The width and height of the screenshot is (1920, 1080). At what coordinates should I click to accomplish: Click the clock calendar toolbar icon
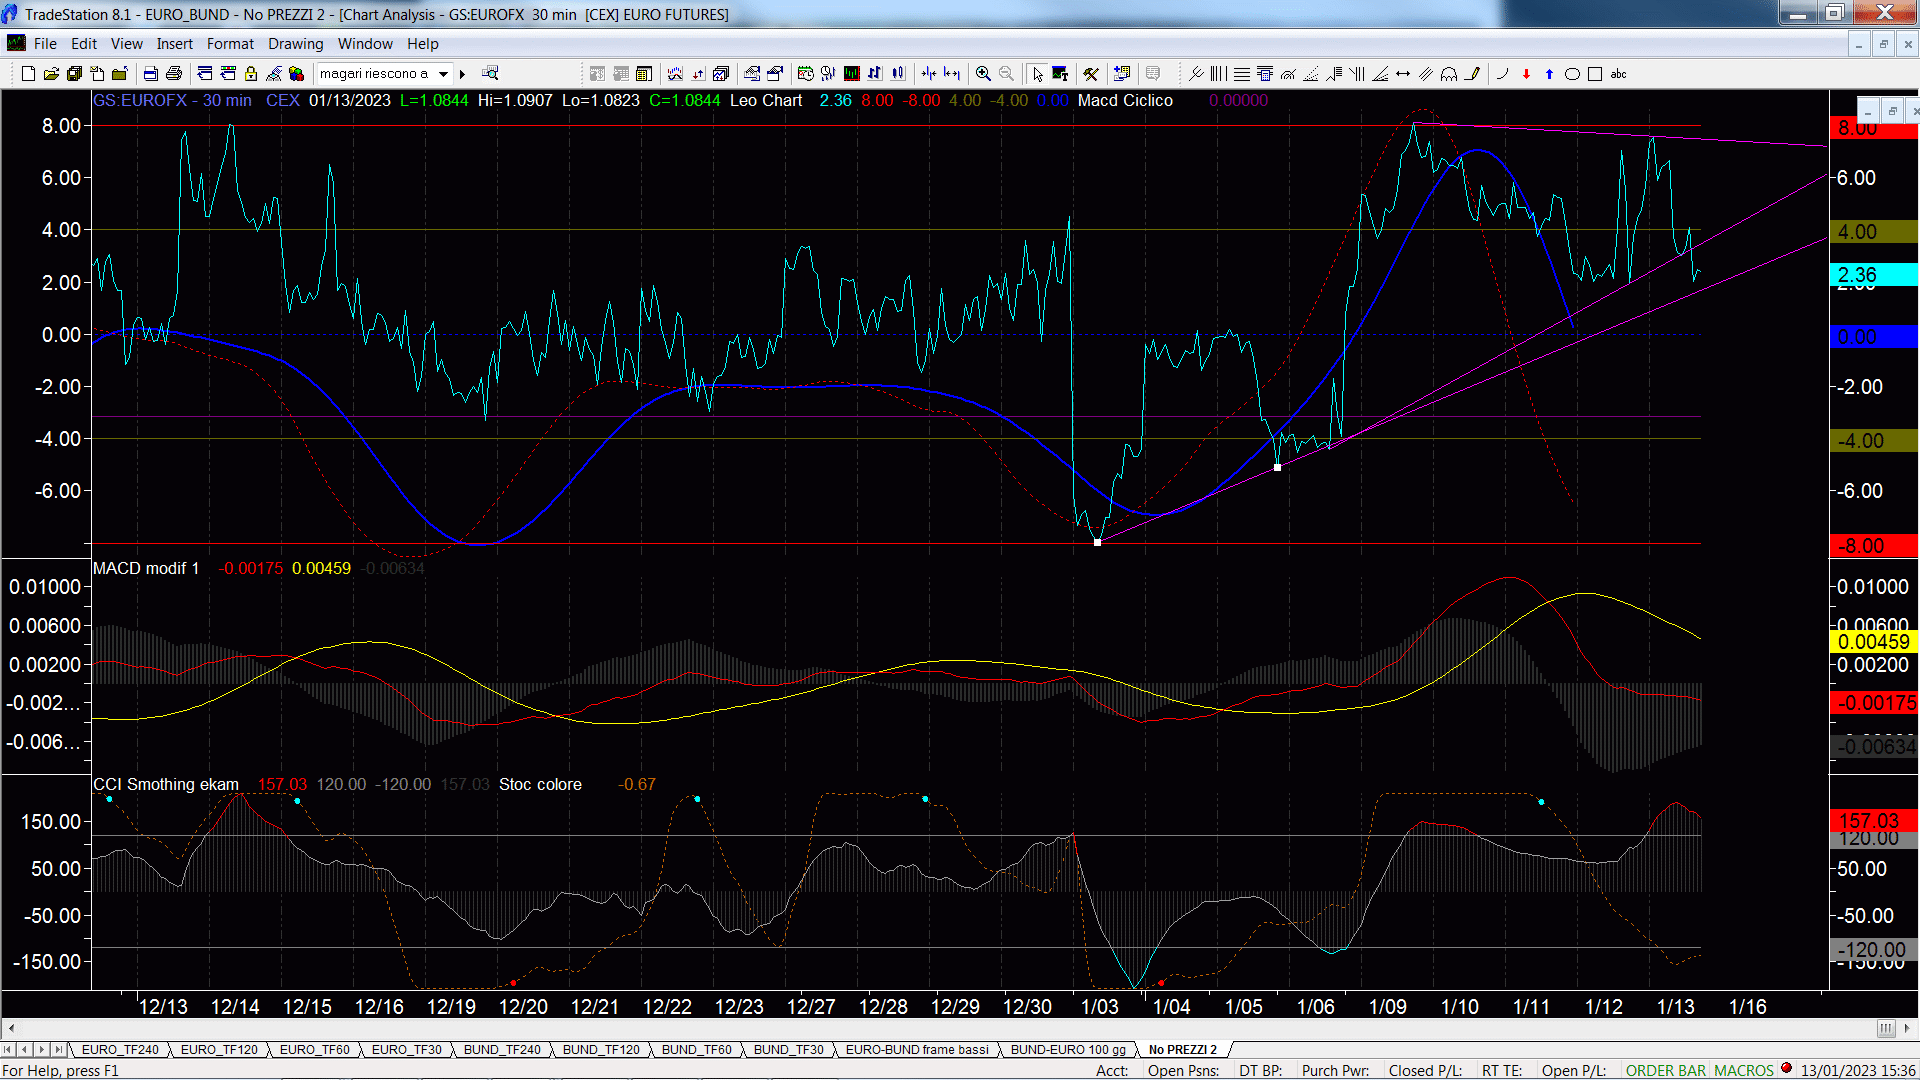[x=806, y=74]
